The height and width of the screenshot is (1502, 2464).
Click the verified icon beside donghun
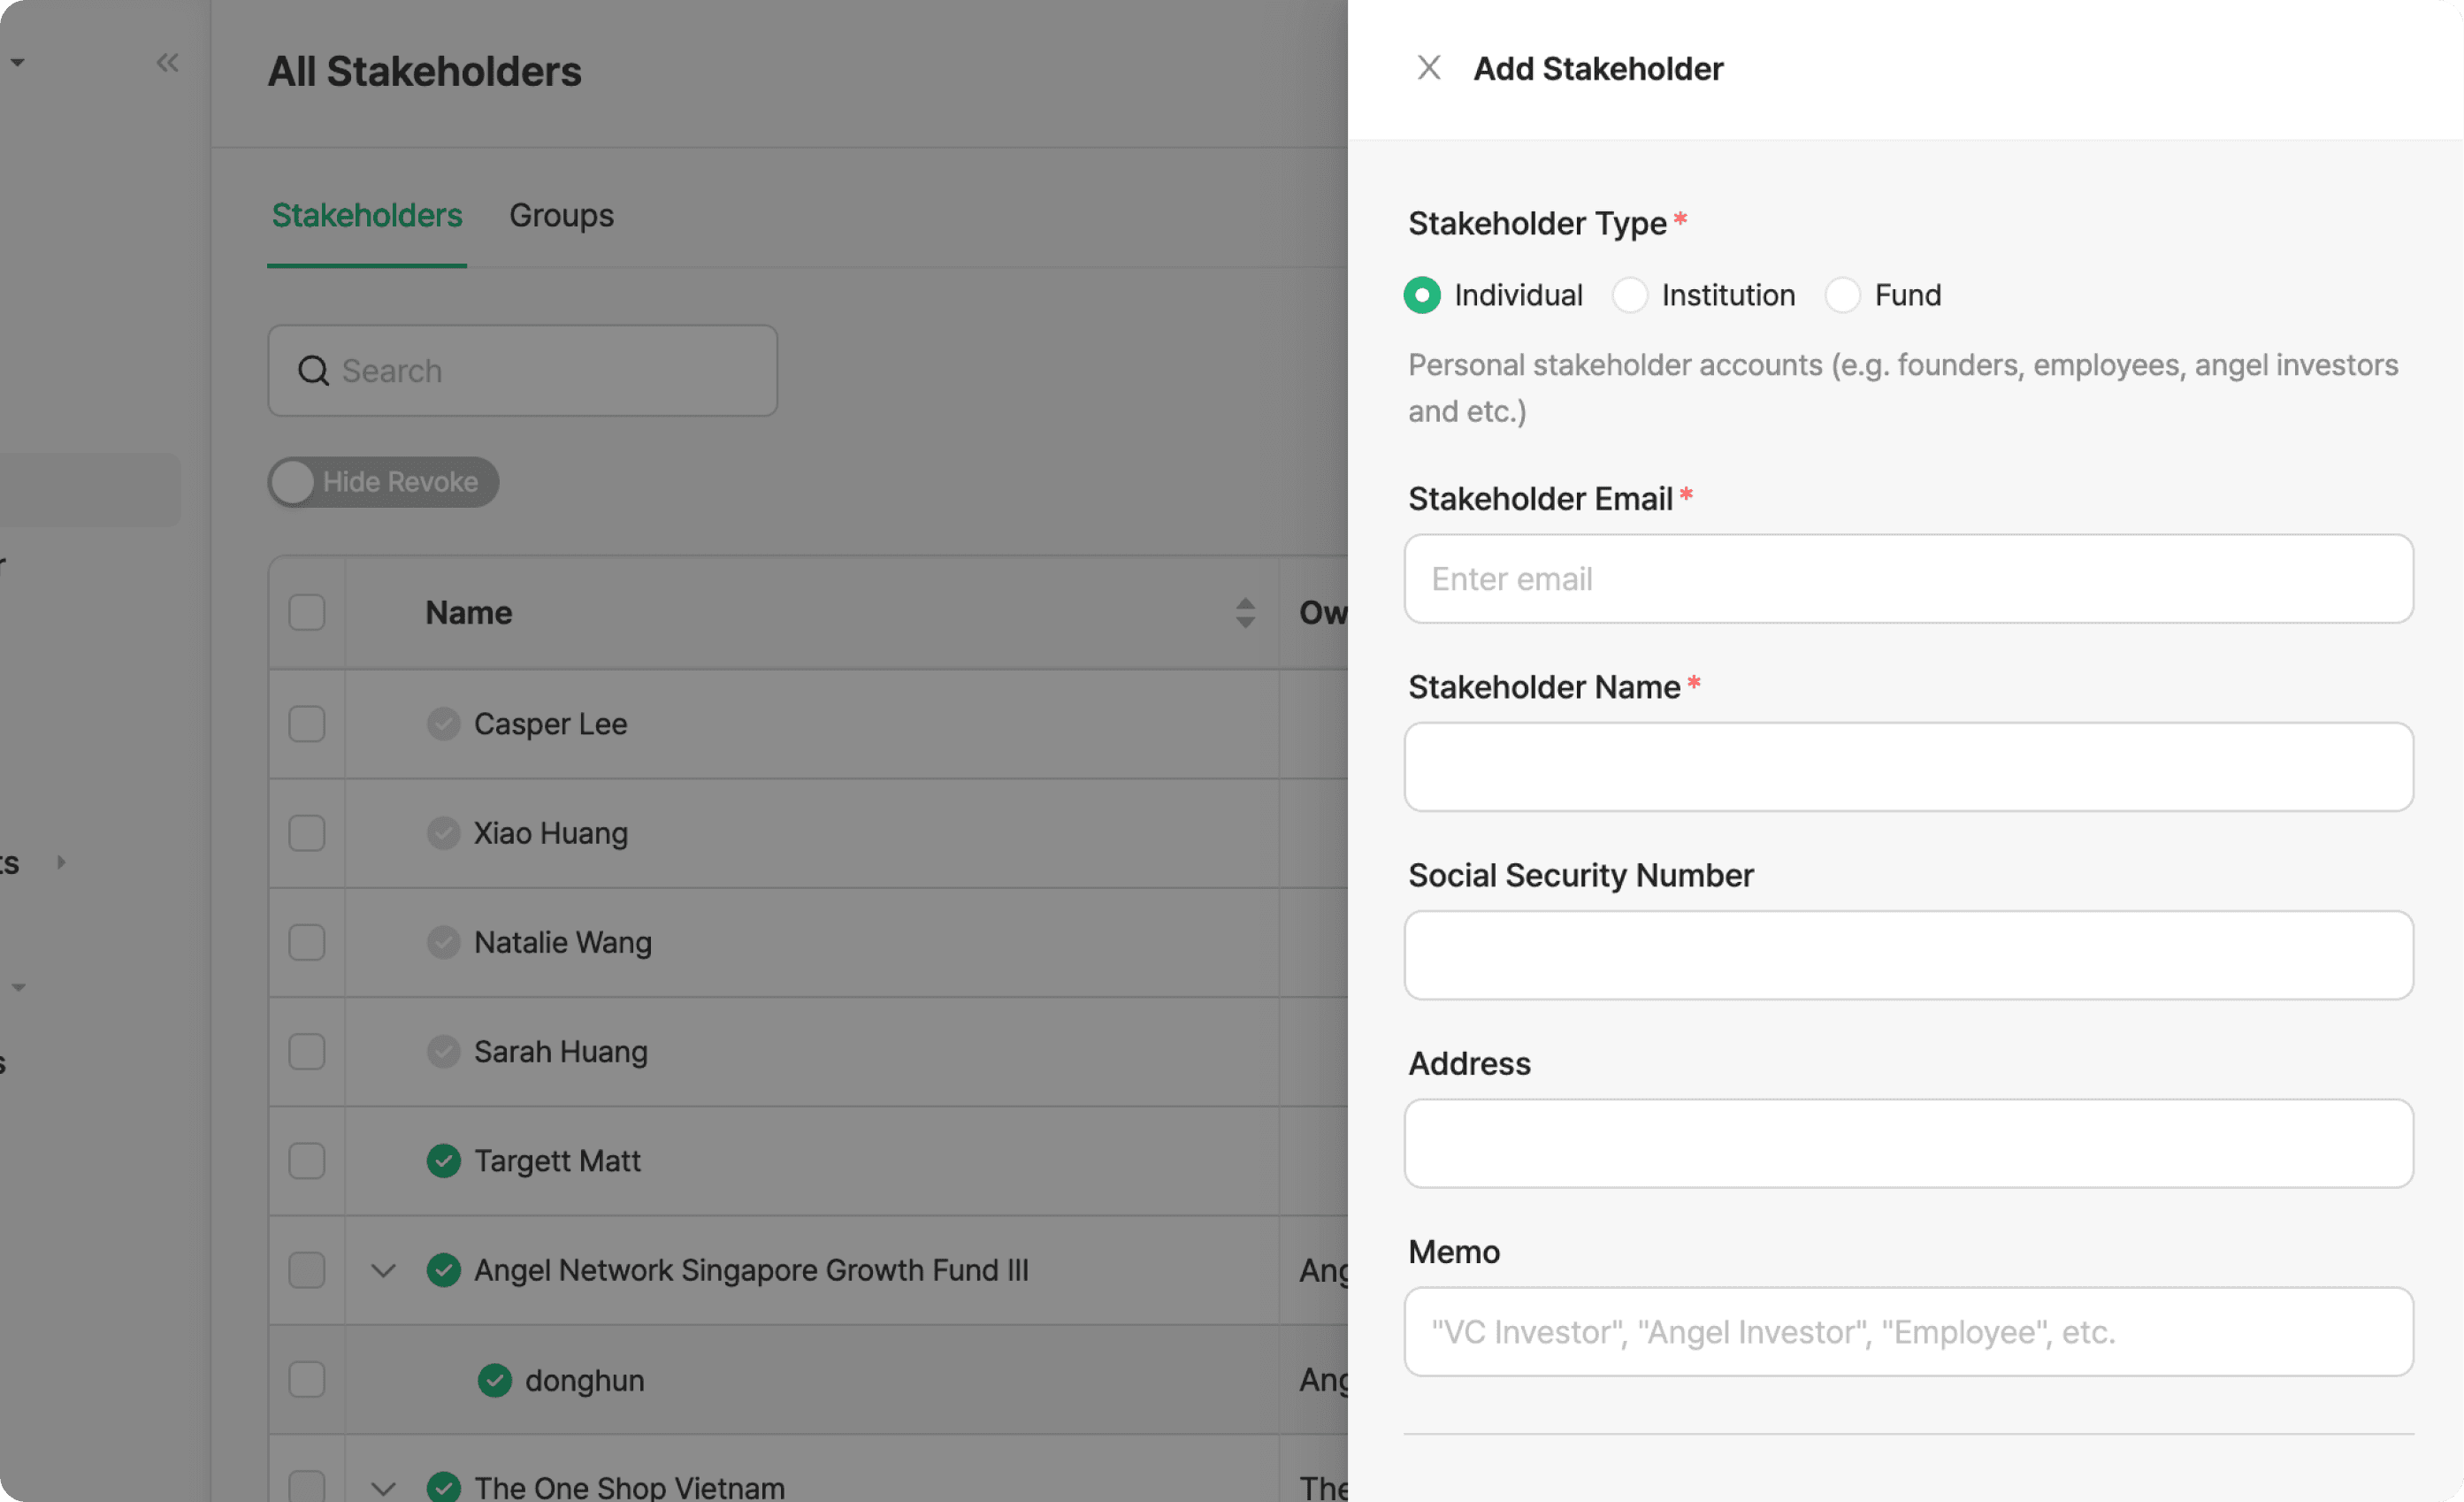tap(494, 1380)
